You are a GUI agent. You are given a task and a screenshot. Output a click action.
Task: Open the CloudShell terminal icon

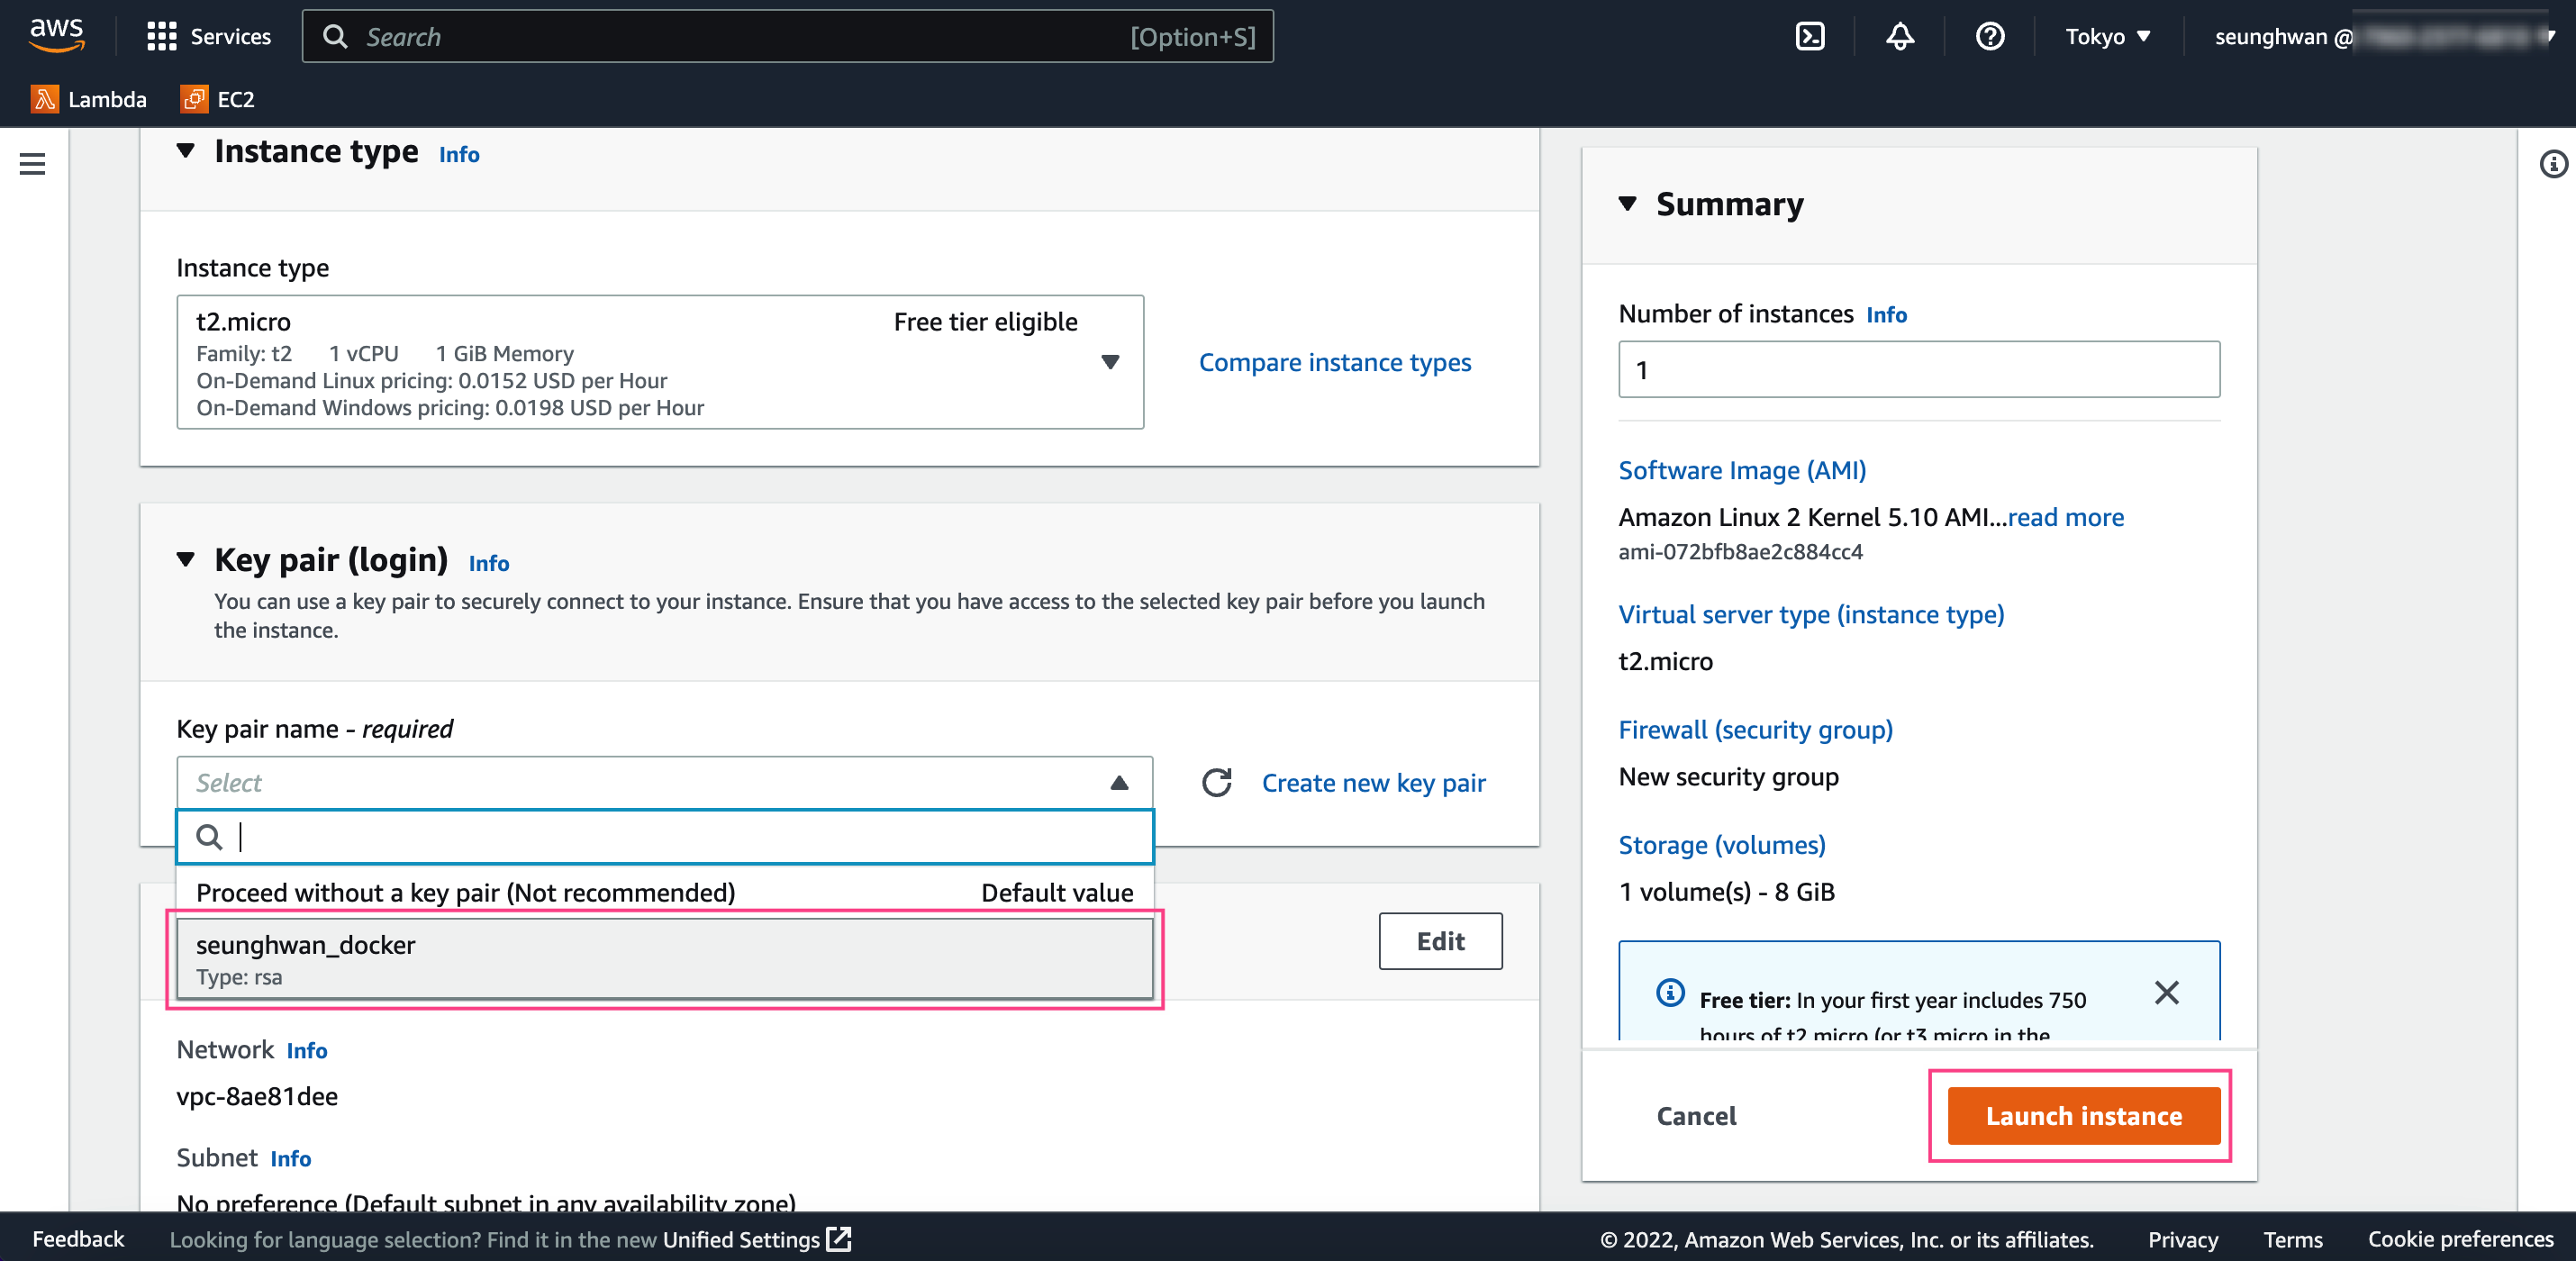[1809, 37]
